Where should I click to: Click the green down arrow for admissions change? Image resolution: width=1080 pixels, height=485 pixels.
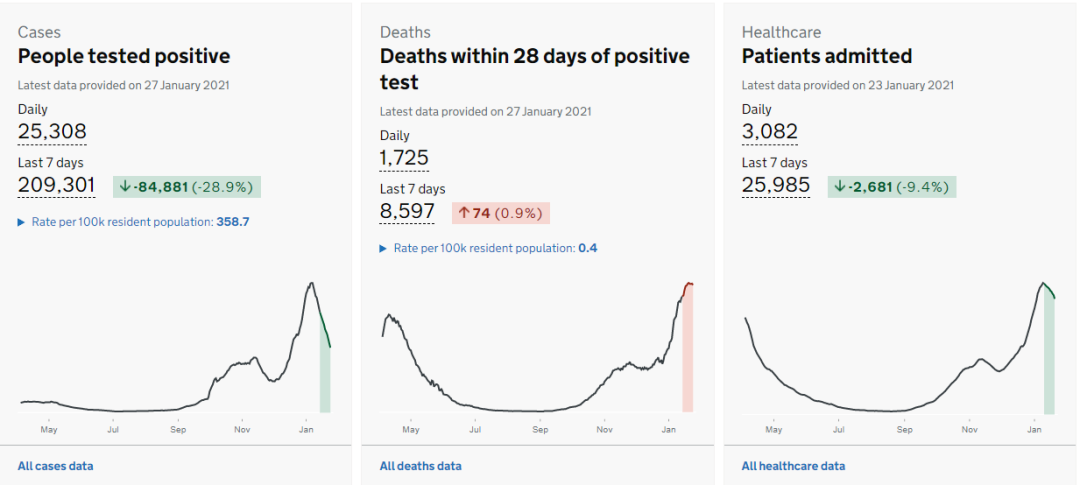[x=839, y=186]
